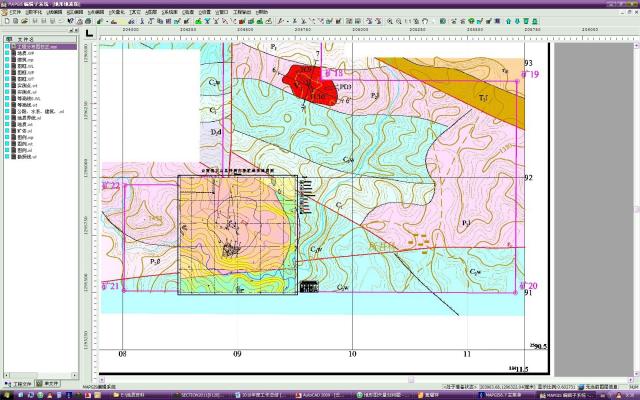
Task: Toggle checkbox for 地质界线.wl layer
Action: (x=8, y=118)
